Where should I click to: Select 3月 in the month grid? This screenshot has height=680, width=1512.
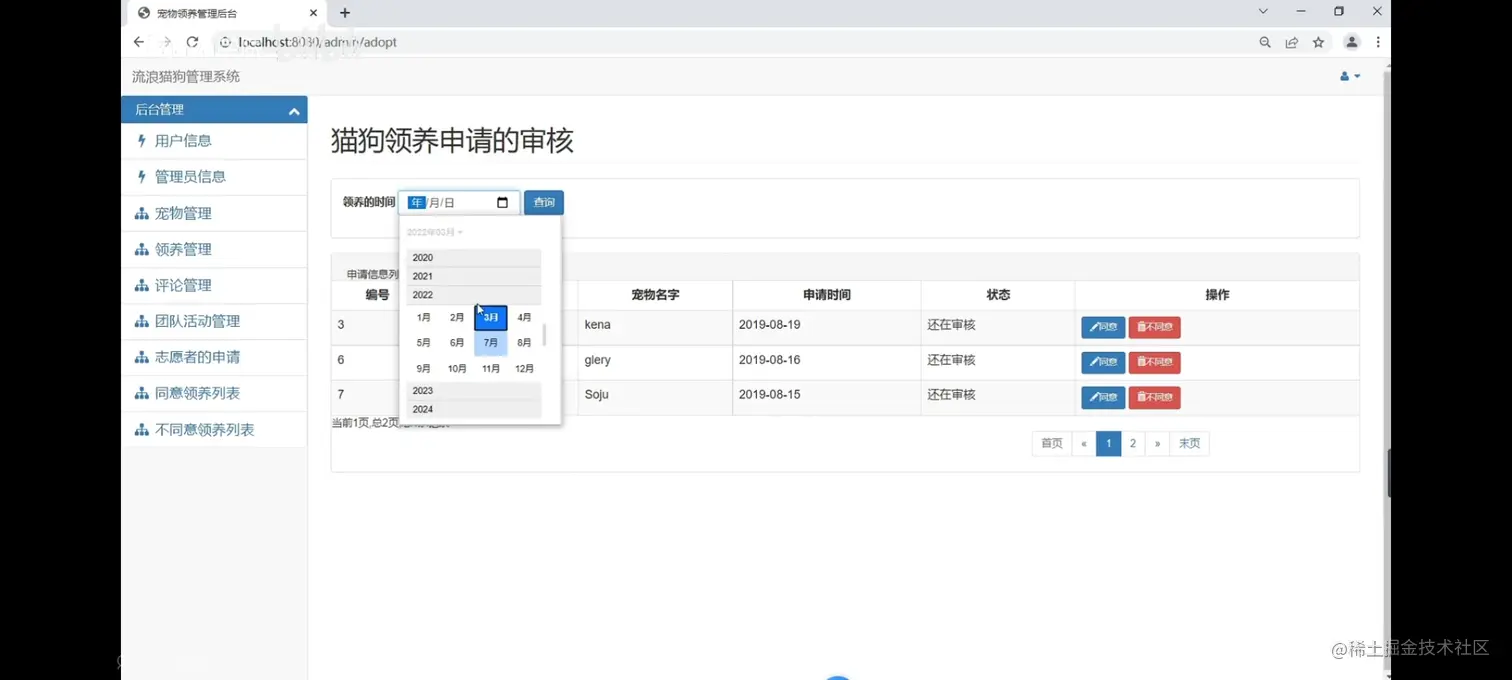[491, 317]
